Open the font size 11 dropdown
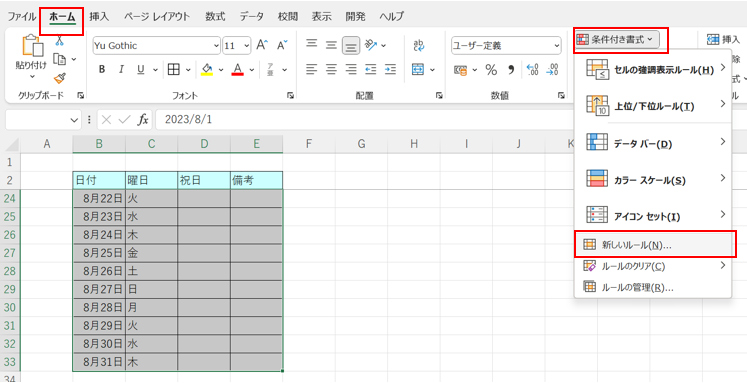The width and height of the screenshot is (747, 383). pyautogui.click(x=246, y=46)
